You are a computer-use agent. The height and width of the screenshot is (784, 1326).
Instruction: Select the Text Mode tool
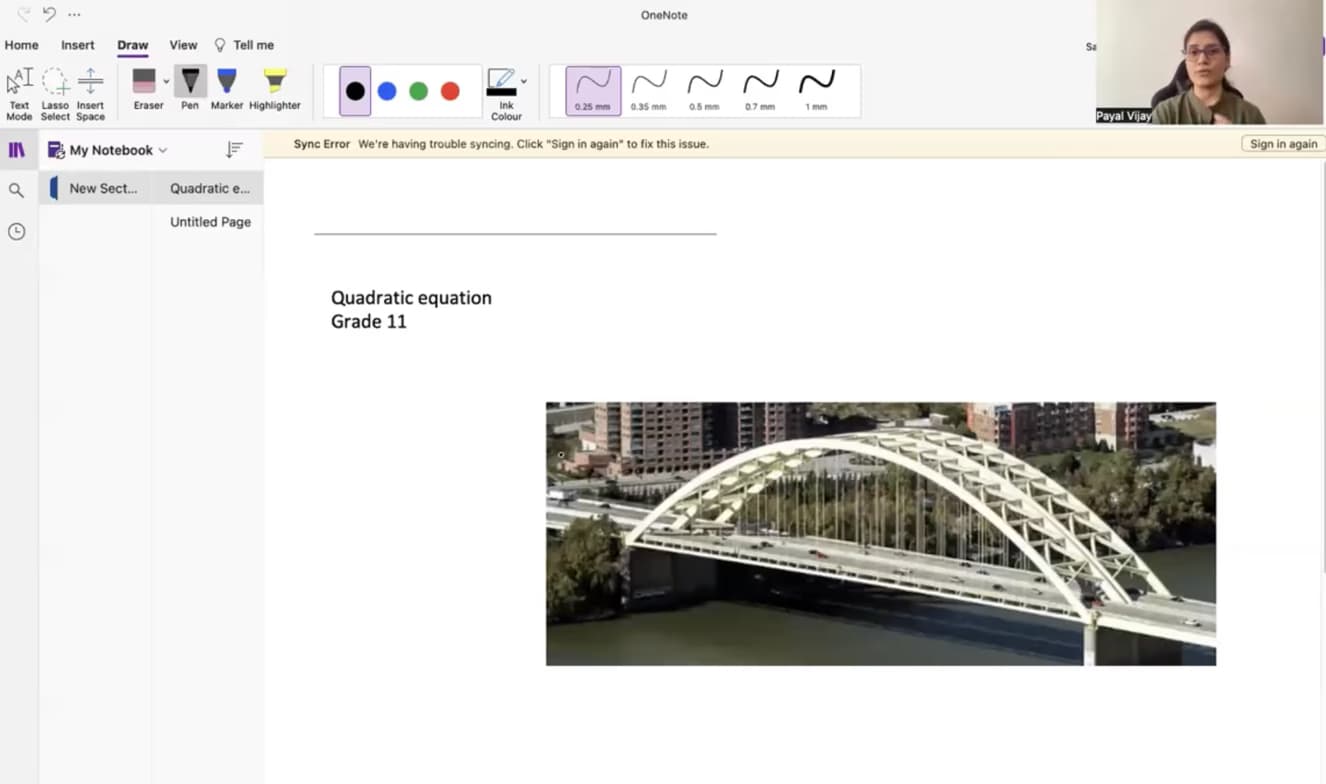[x=19, y=95]
